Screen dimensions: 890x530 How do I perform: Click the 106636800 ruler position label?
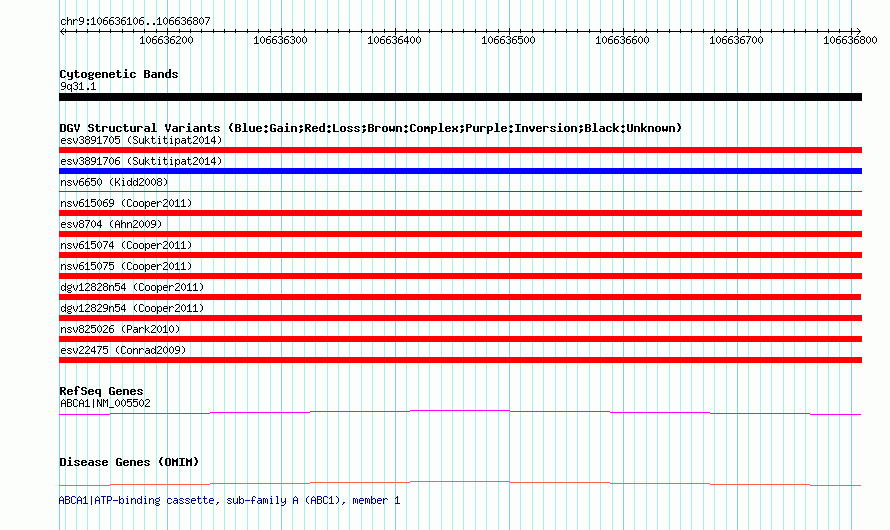coord(850,40)
